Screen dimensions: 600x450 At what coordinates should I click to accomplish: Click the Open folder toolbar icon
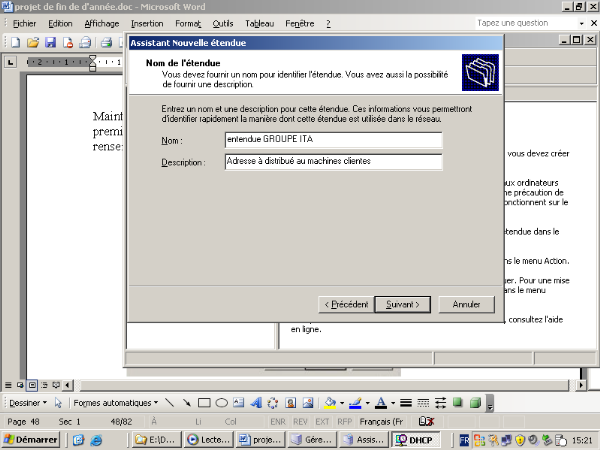33,43
